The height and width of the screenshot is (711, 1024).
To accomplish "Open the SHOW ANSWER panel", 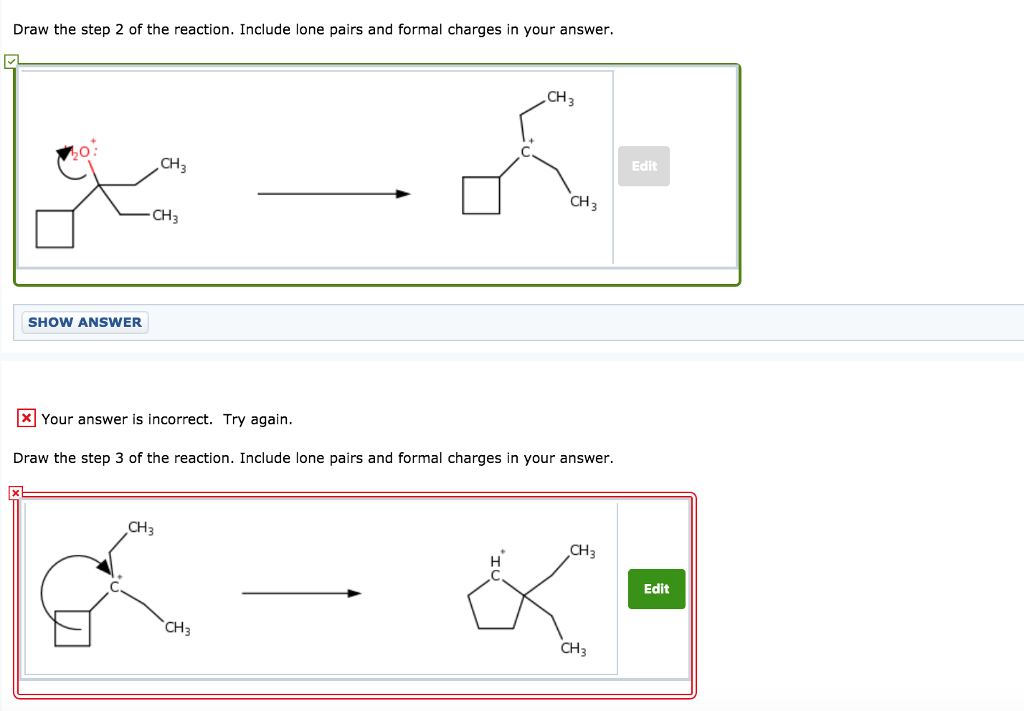I will click(84, 322).
